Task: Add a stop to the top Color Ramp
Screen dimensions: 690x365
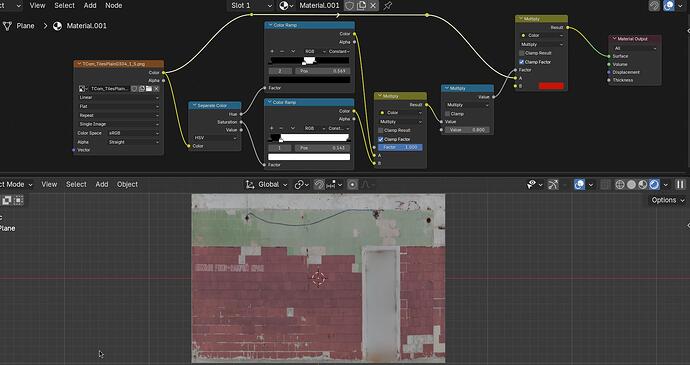Action: [272, 52]
